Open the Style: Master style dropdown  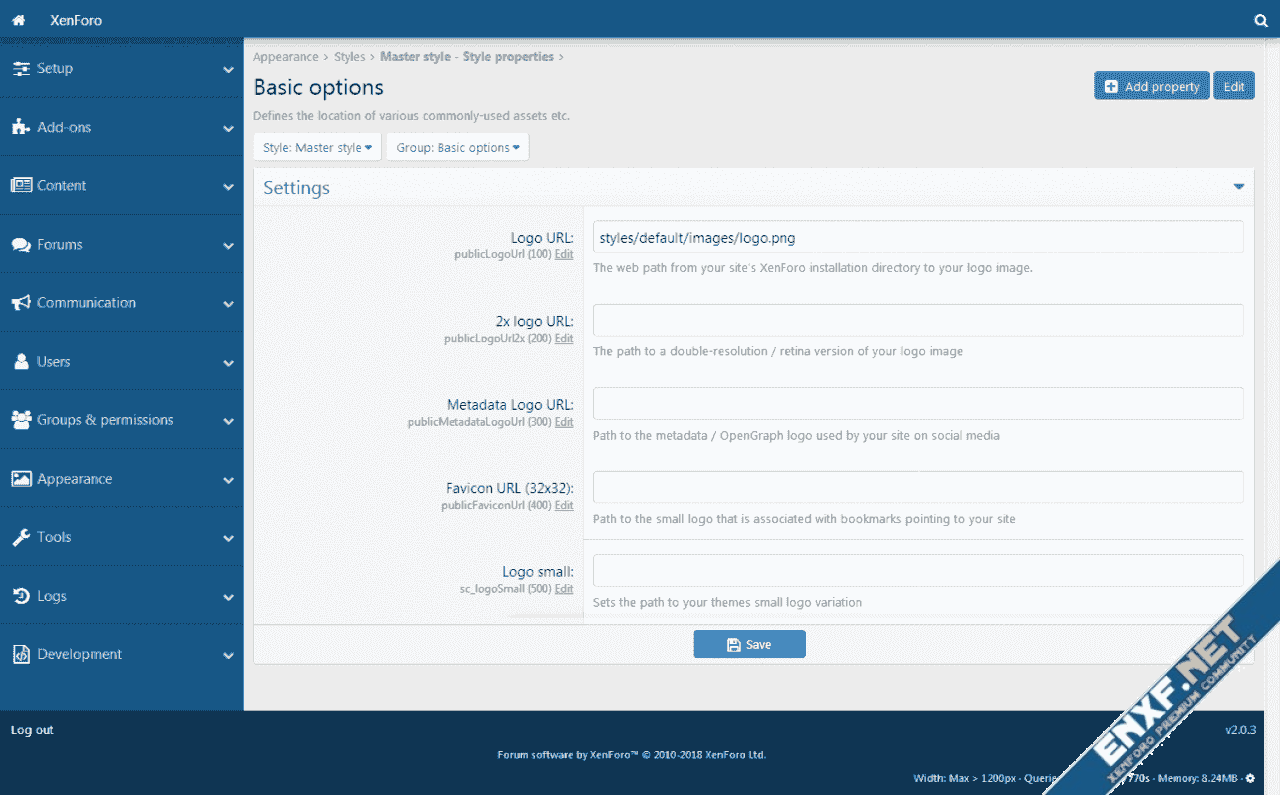coord(317,148)
